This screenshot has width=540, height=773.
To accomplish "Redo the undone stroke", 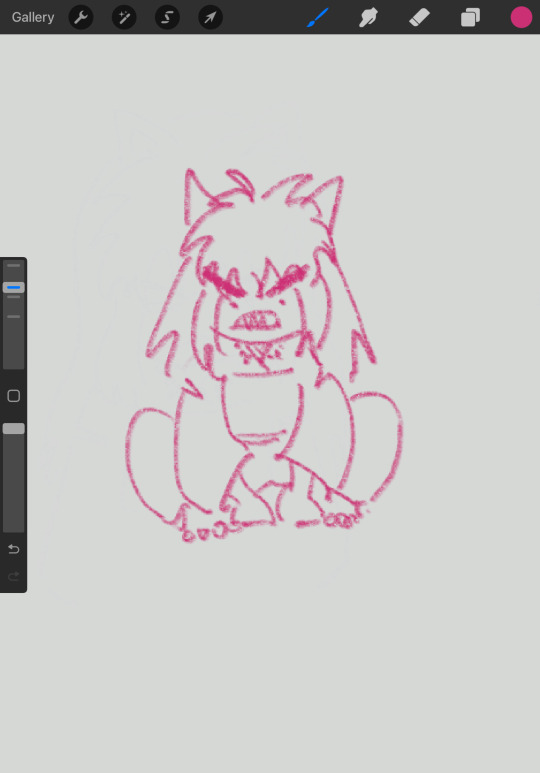I will 14,576.
